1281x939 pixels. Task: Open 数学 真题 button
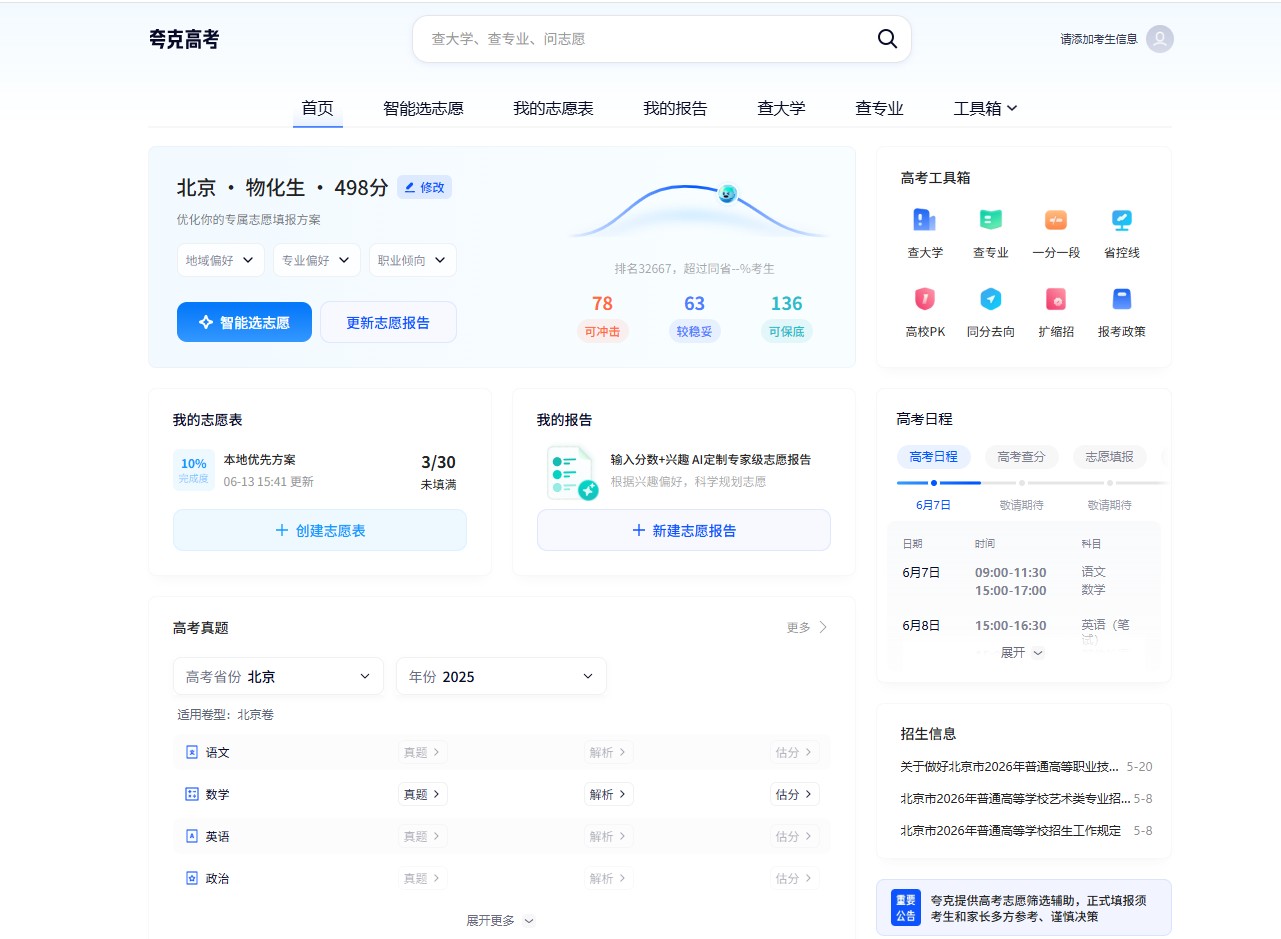pos(423,794)
